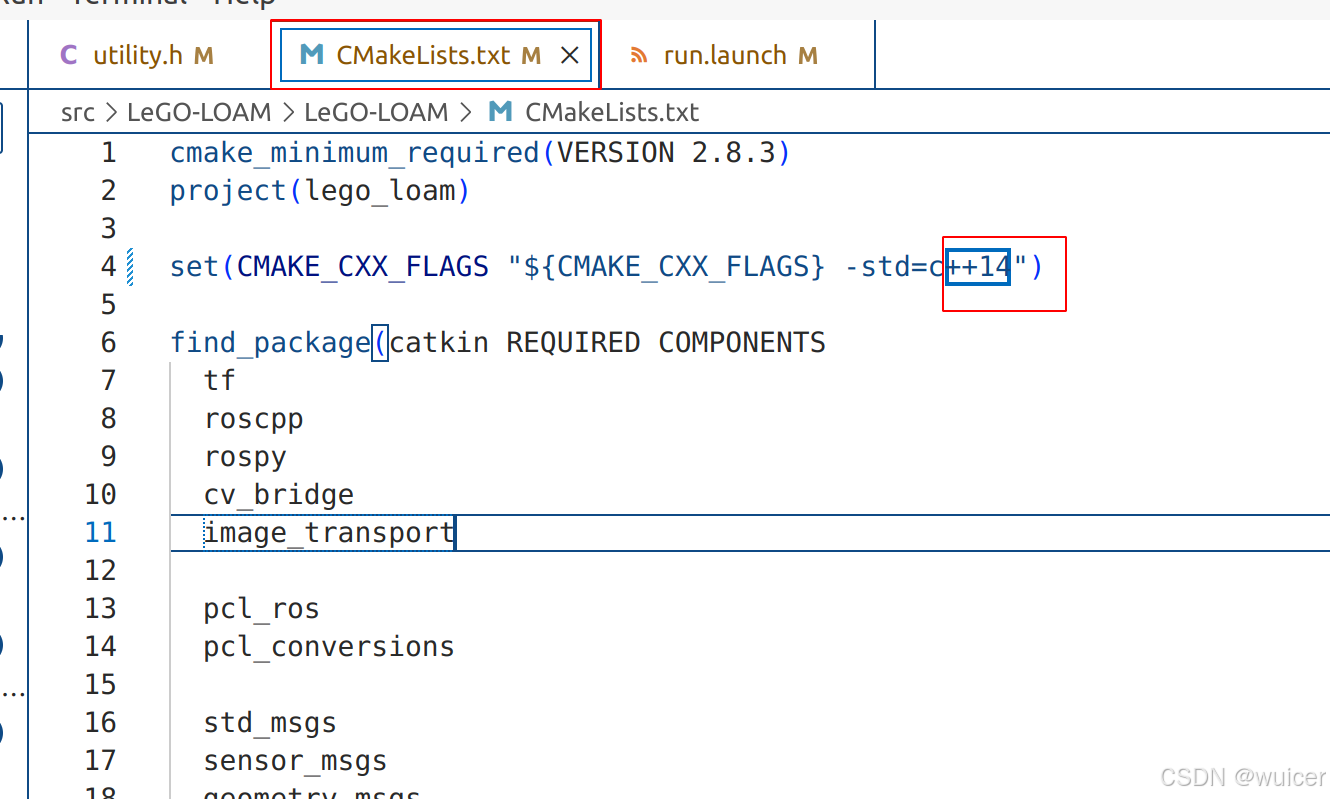Place cursor on cmake_minimum_required text
Viewport: 1330px width, 799px height.
coord(355,153)
